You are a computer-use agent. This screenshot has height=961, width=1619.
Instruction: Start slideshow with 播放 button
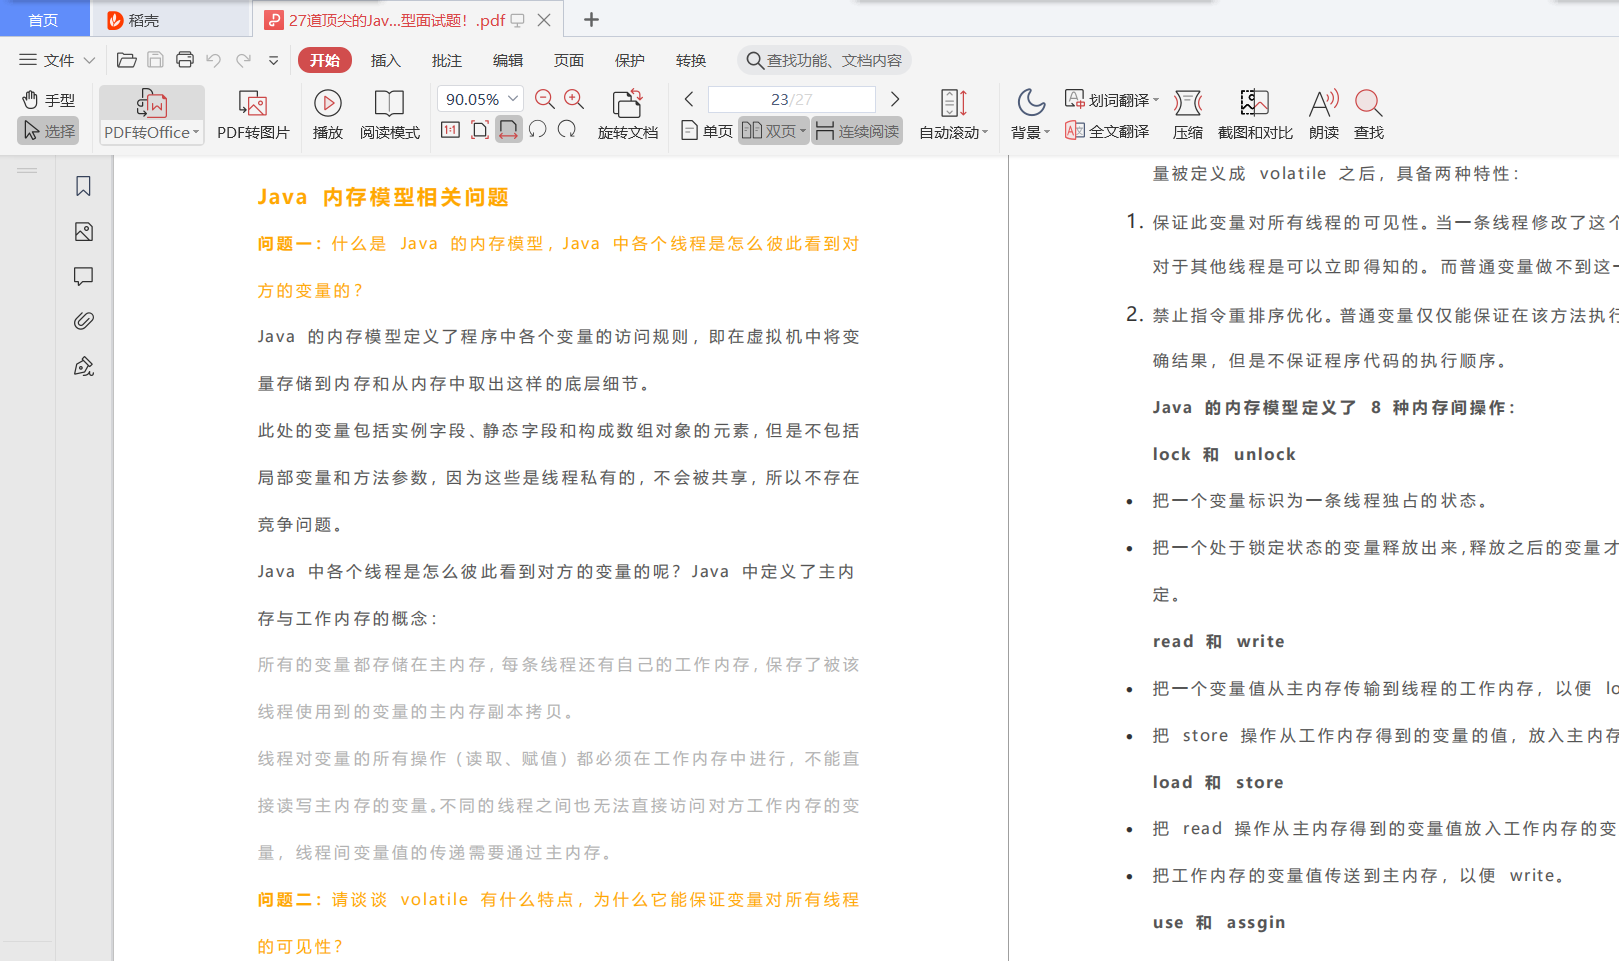coord(328,115)
